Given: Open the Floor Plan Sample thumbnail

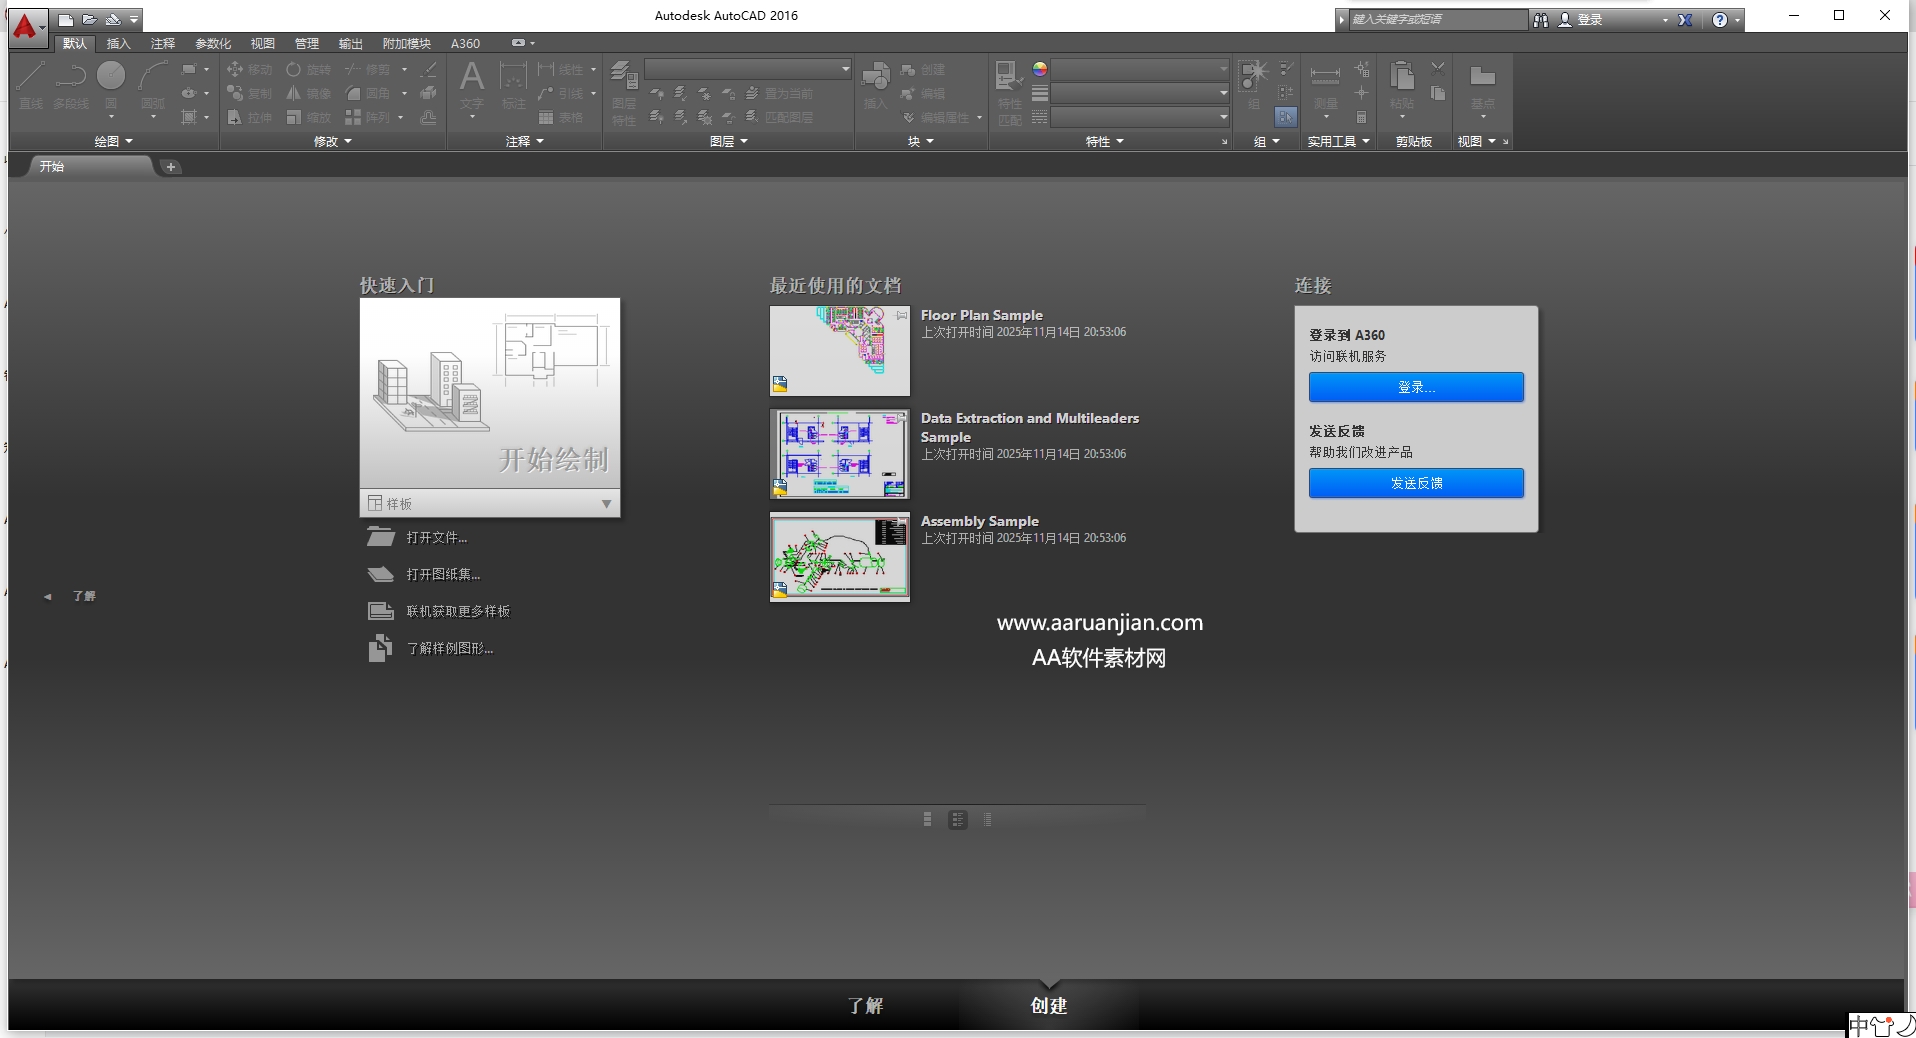Looking at the screenshot, I should point(839,351).
